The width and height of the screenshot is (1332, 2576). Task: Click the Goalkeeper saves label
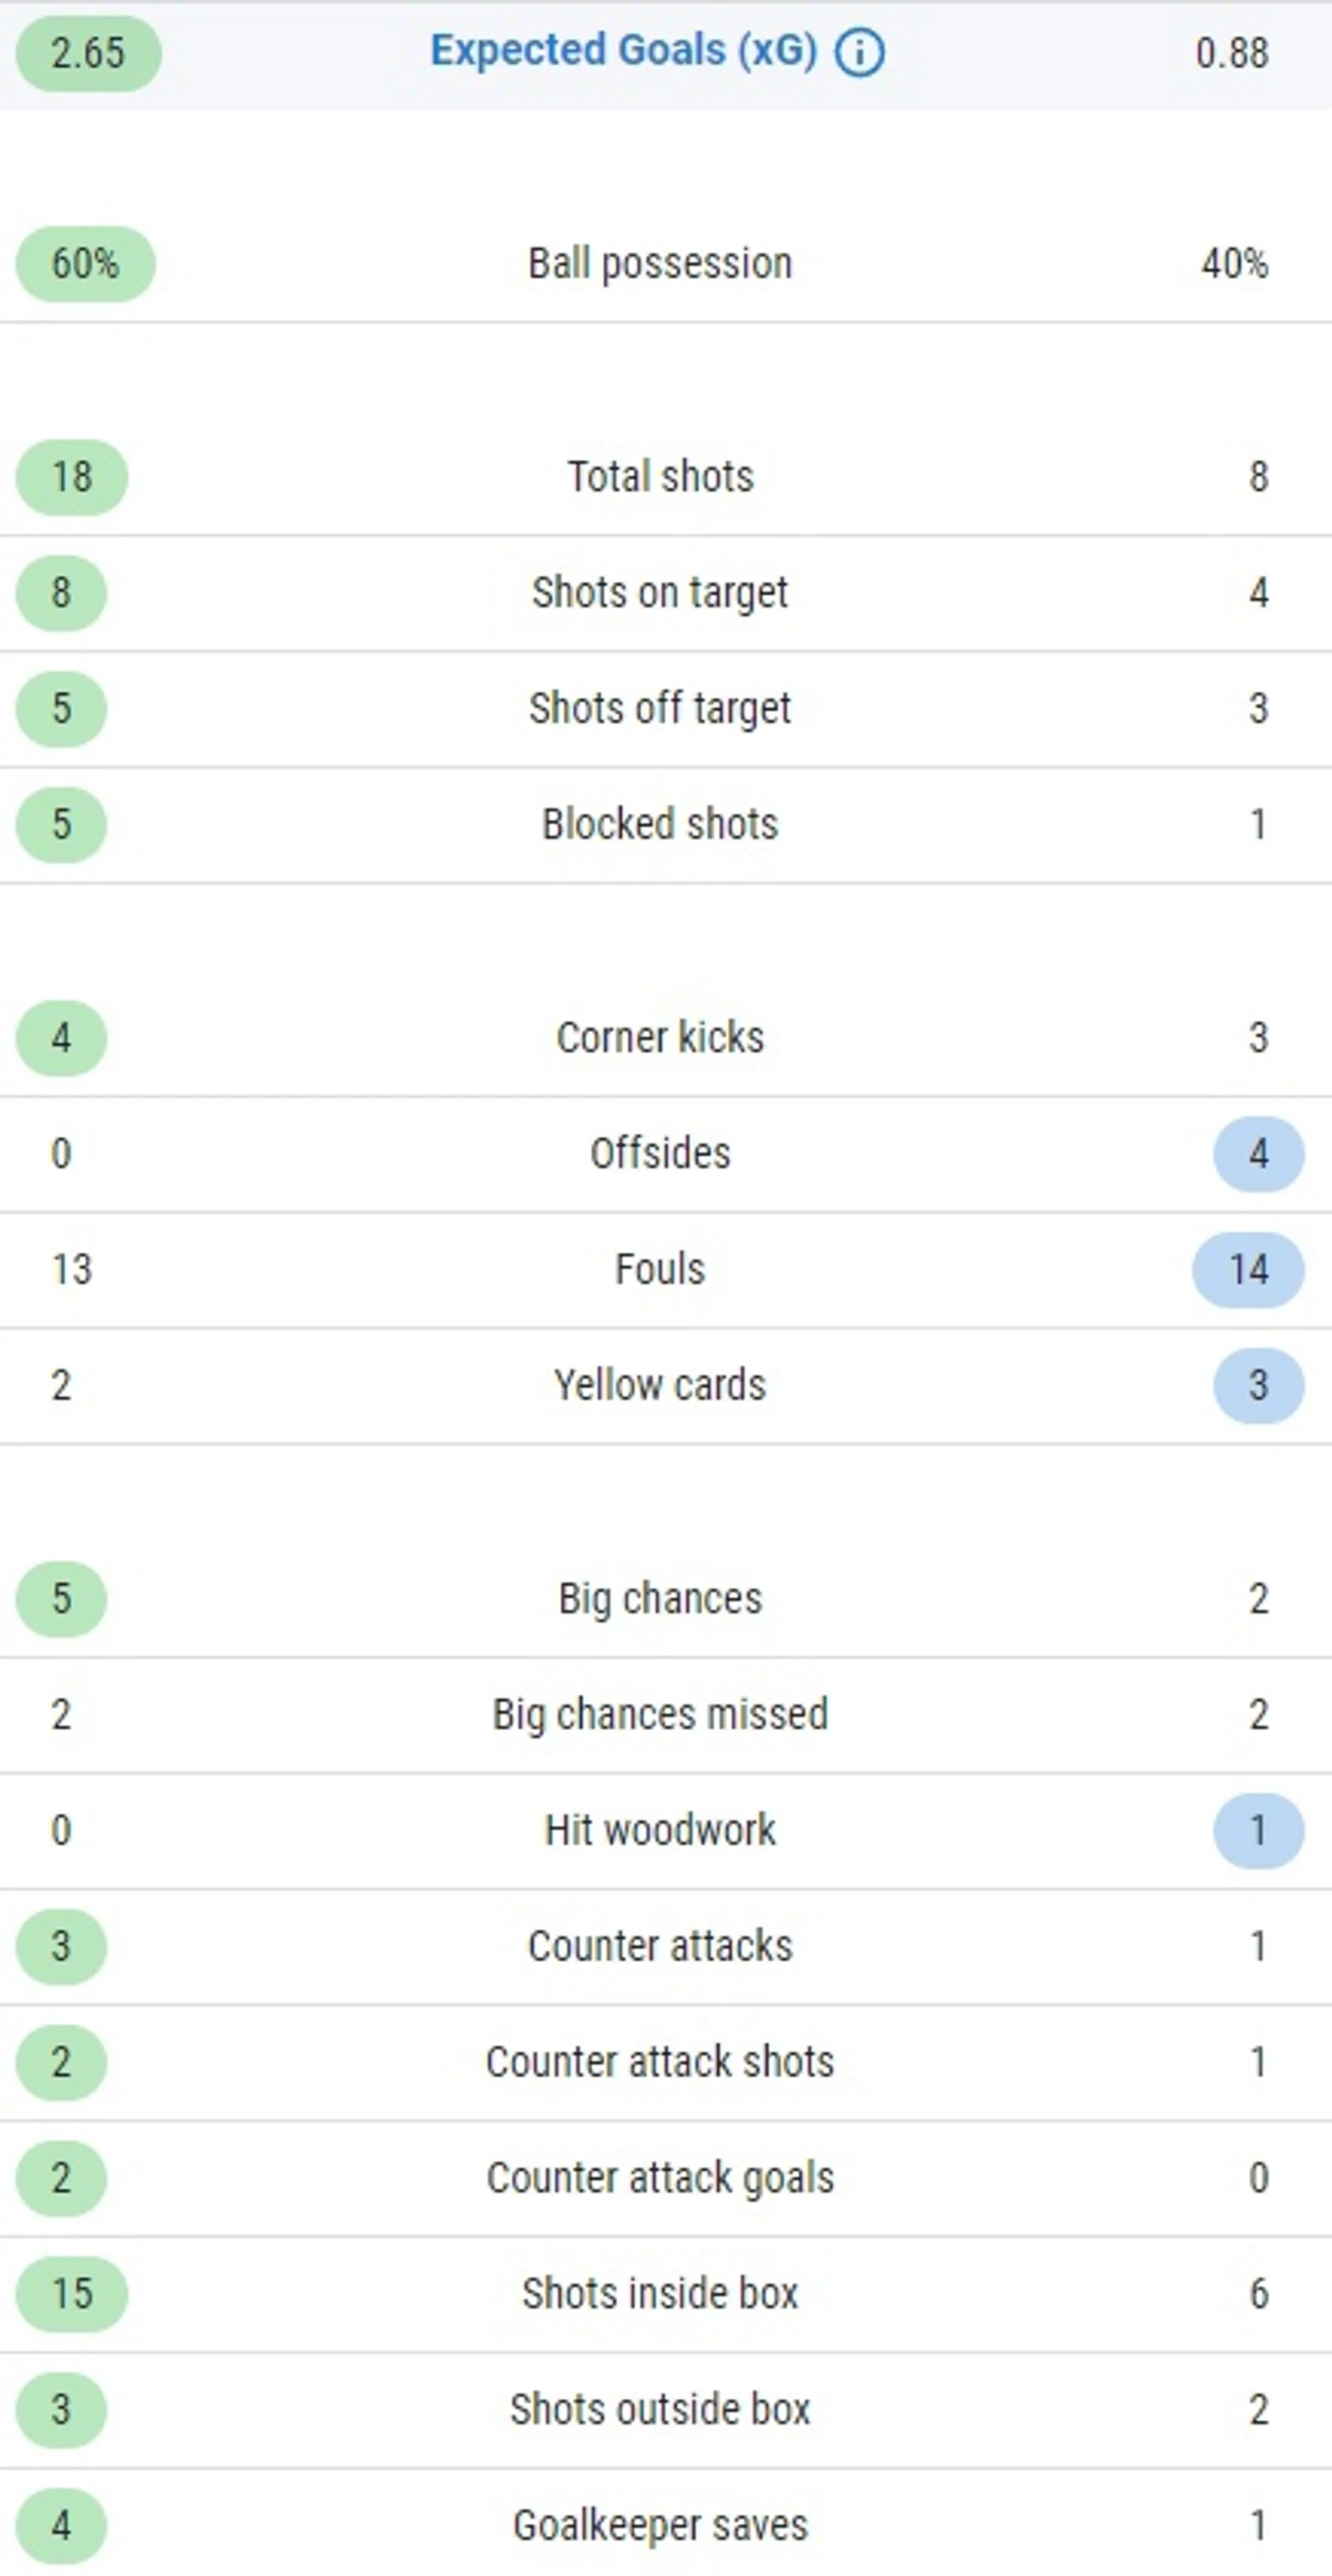[660, 2526]
